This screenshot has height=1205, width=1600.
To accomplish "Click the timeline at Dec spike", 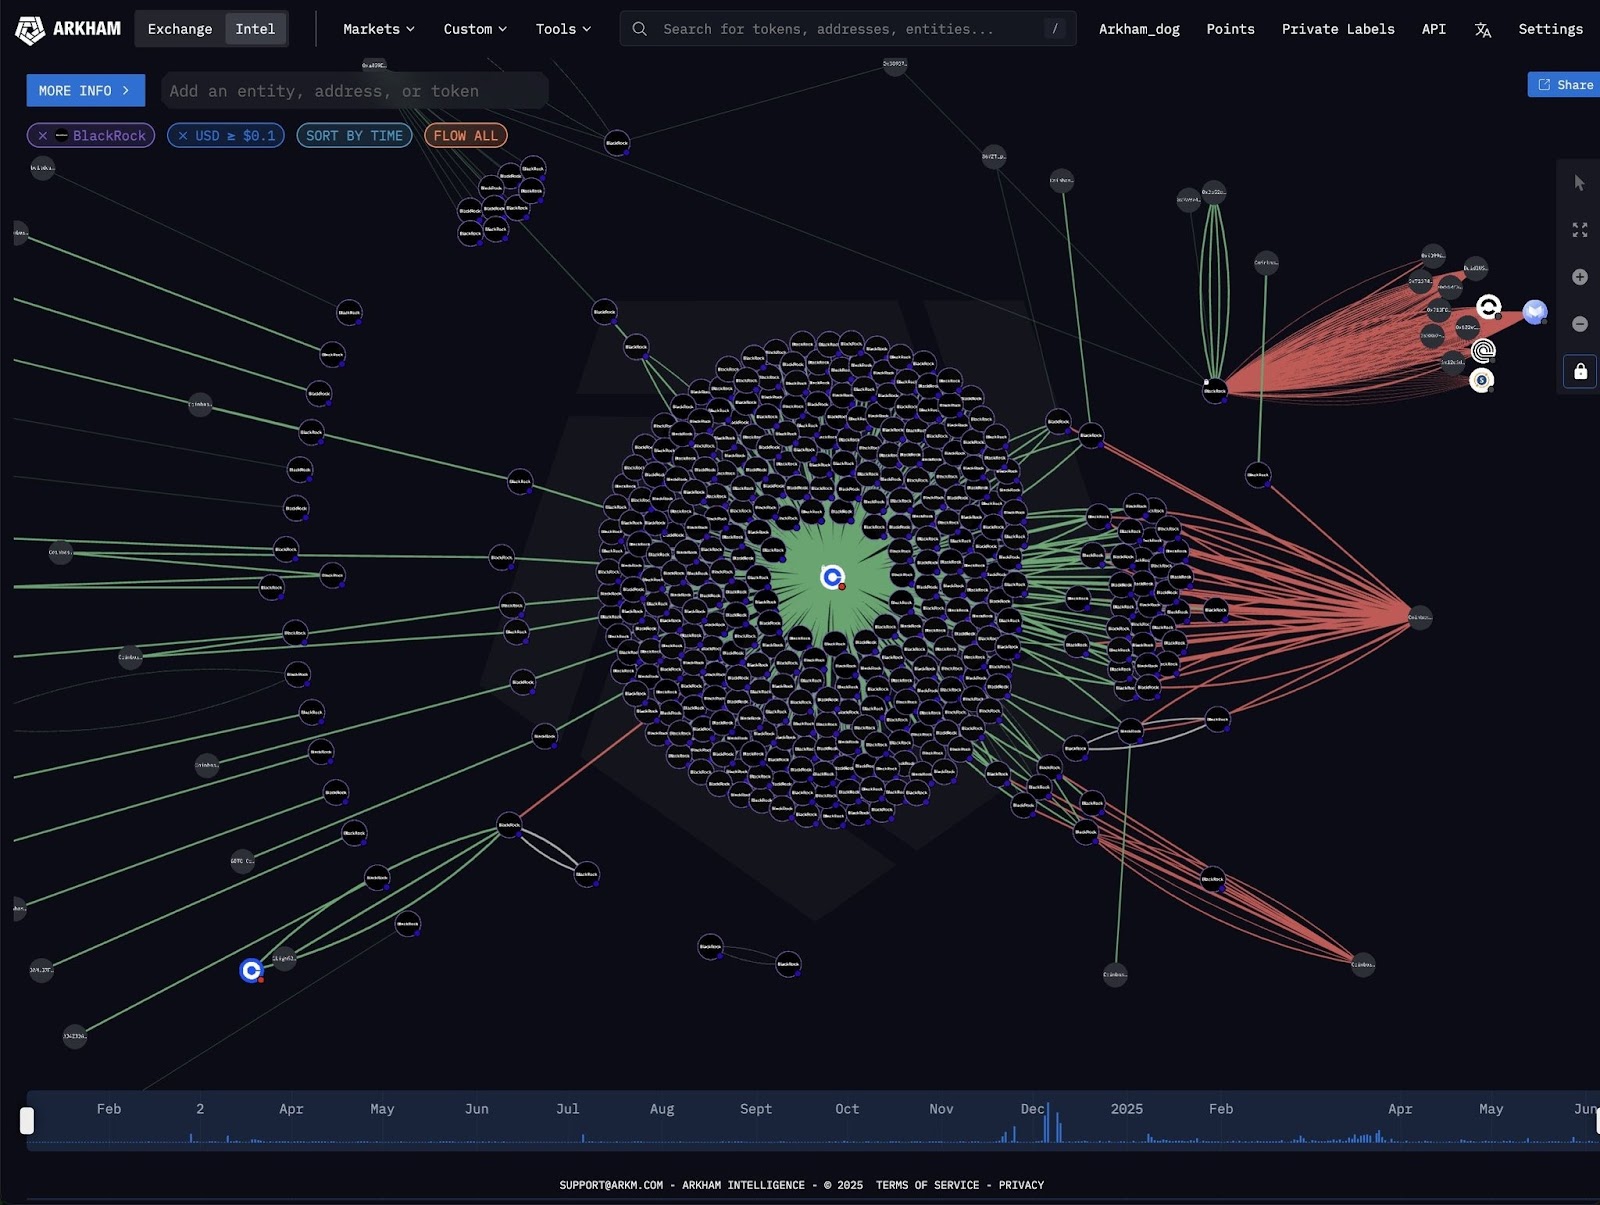I will (1047, 1123).
